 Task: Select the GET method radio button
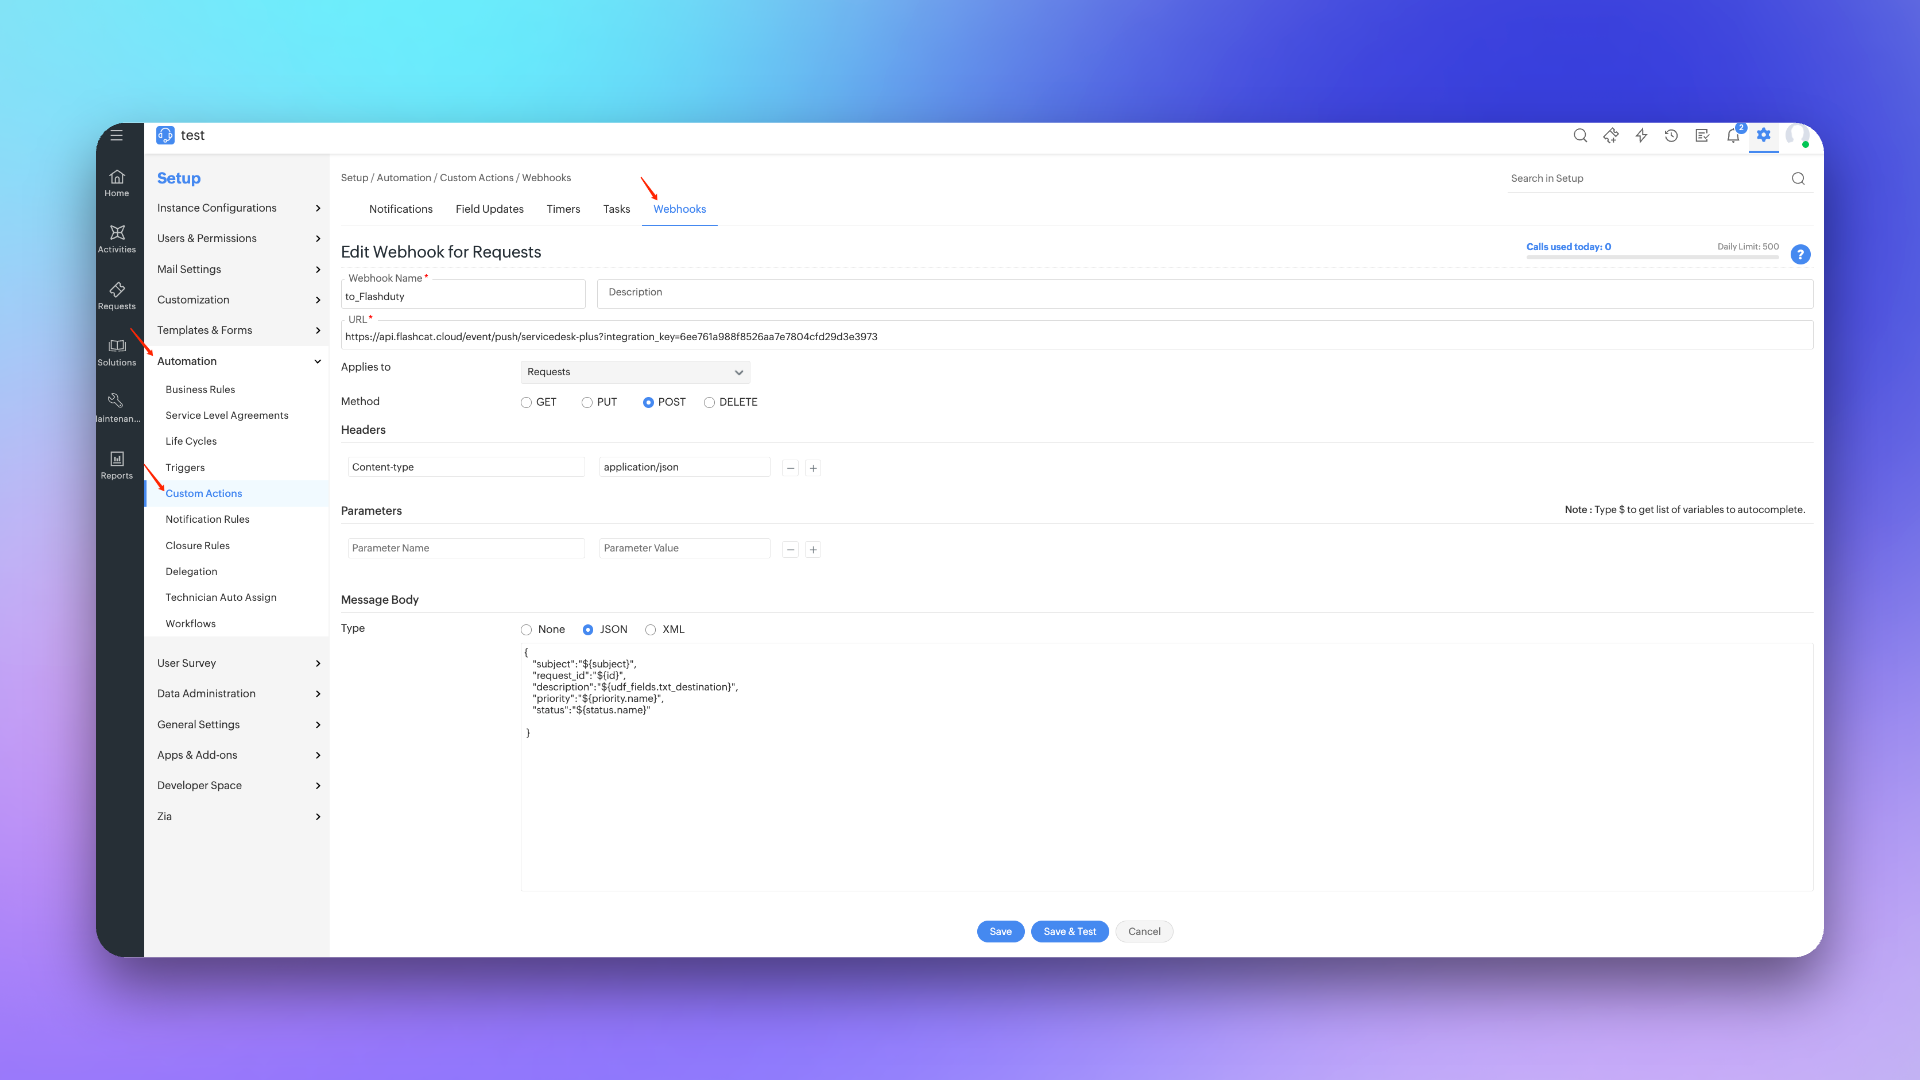[526, 402]
